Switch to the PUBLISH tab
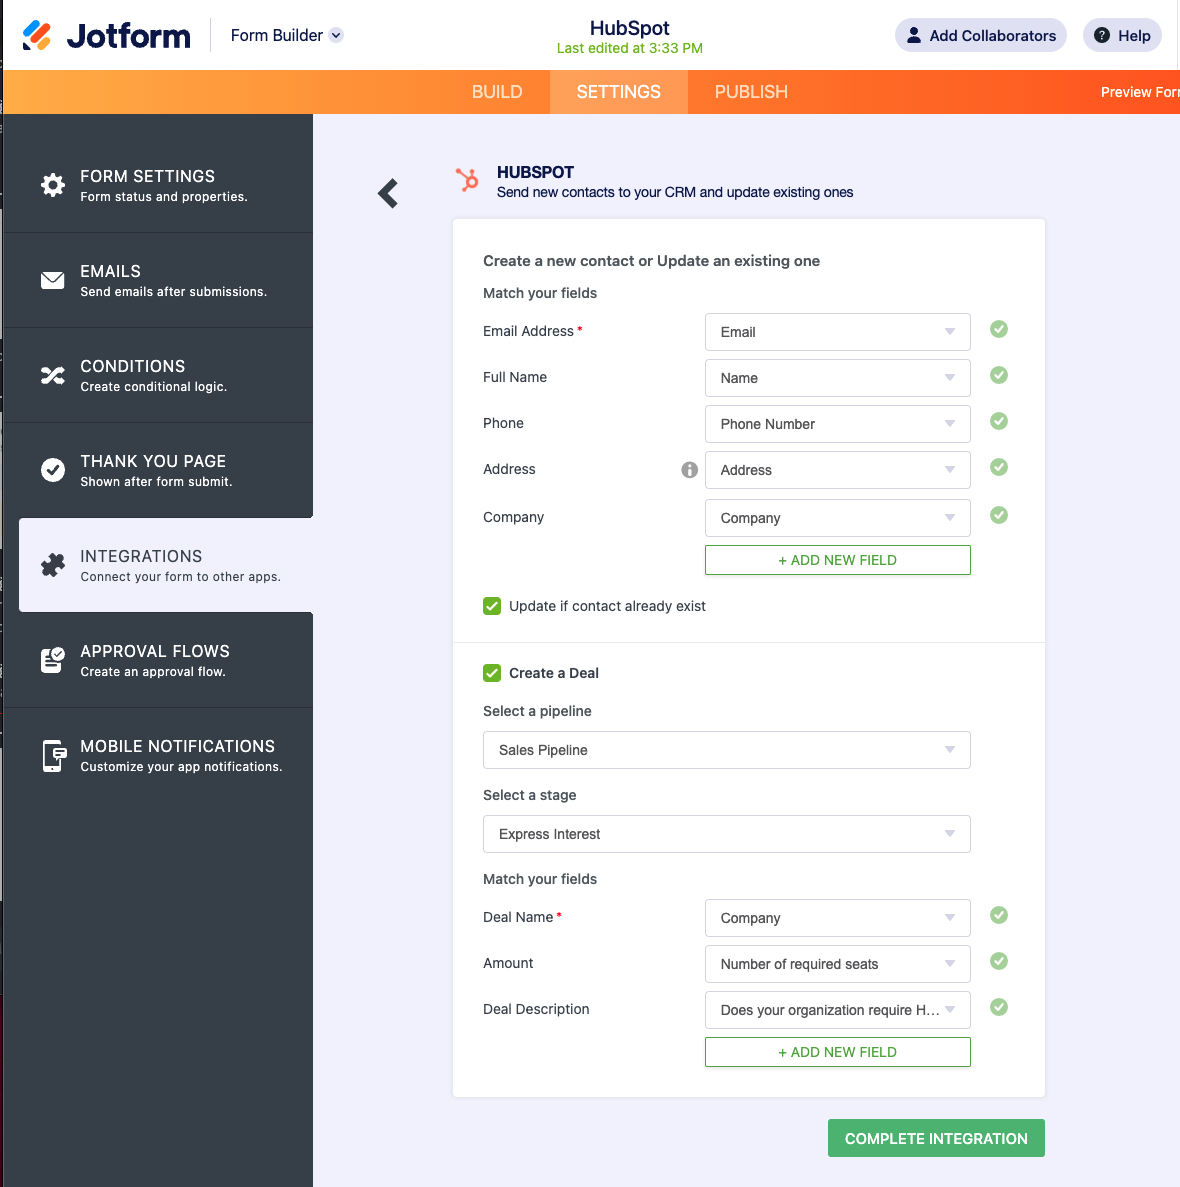The image size is (1180, 1187). click(x=751, y=92)
